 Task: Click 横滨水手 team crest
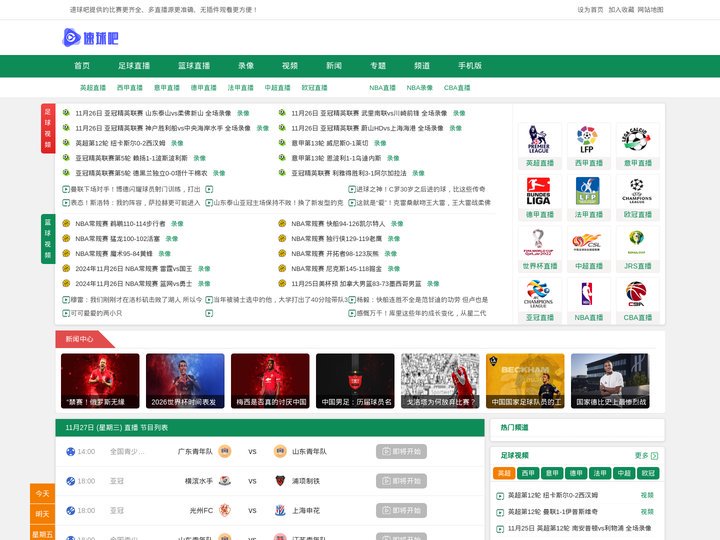click(225, 481)
